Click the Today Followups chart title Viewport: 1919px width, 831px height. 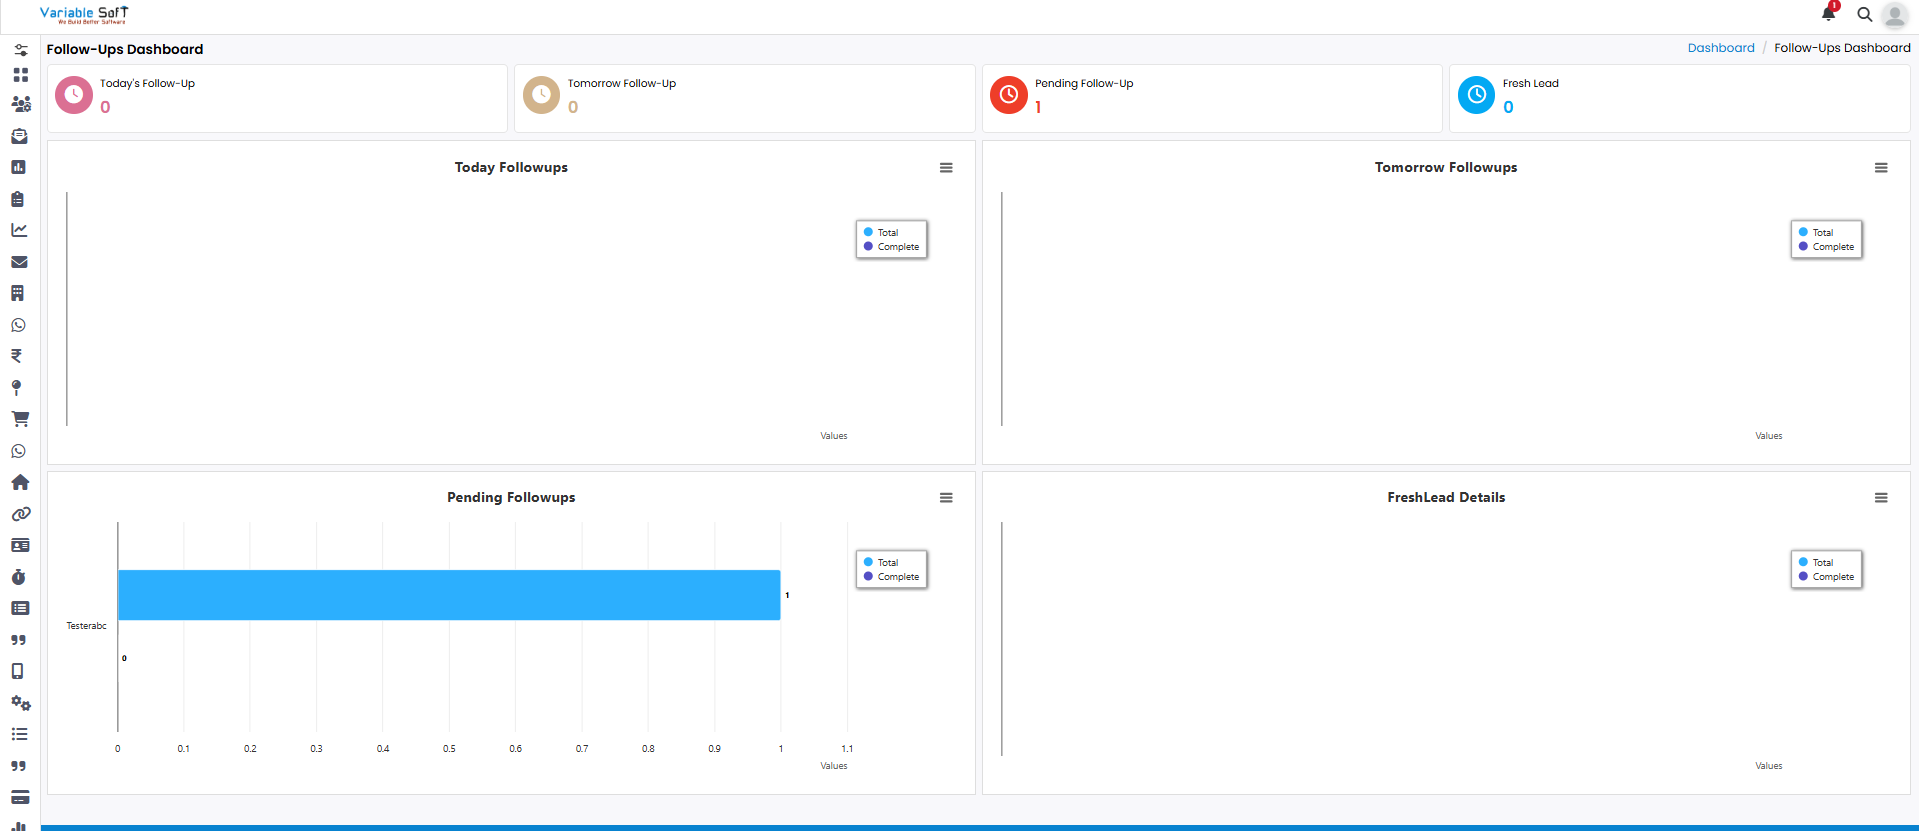pos(511,167)
